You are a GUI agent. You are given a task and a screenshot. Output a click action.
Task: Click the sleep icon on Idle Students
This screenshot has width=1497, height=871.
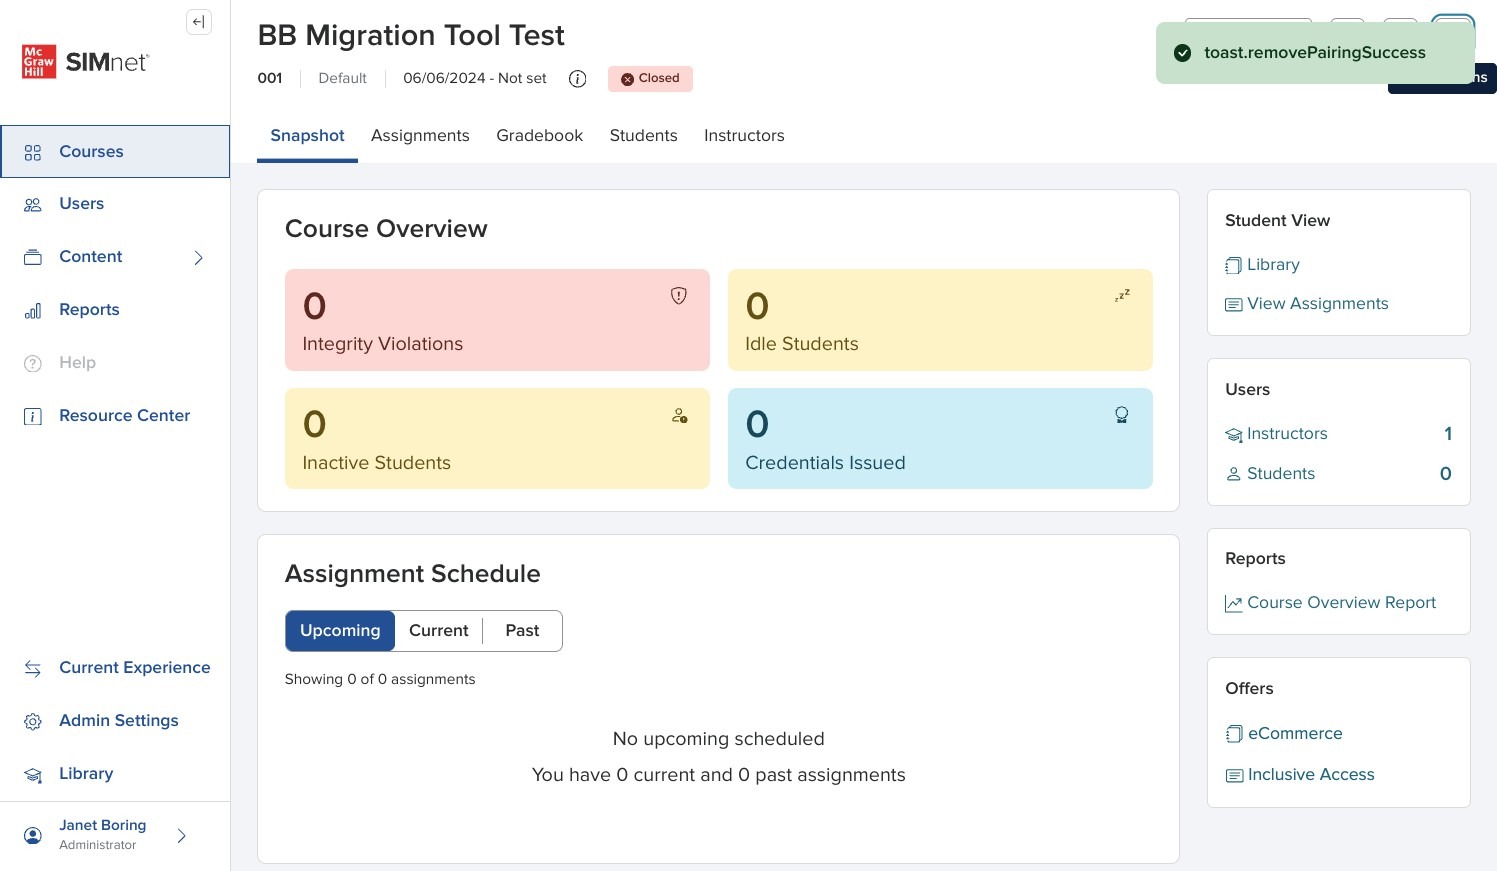[1122, 295]
